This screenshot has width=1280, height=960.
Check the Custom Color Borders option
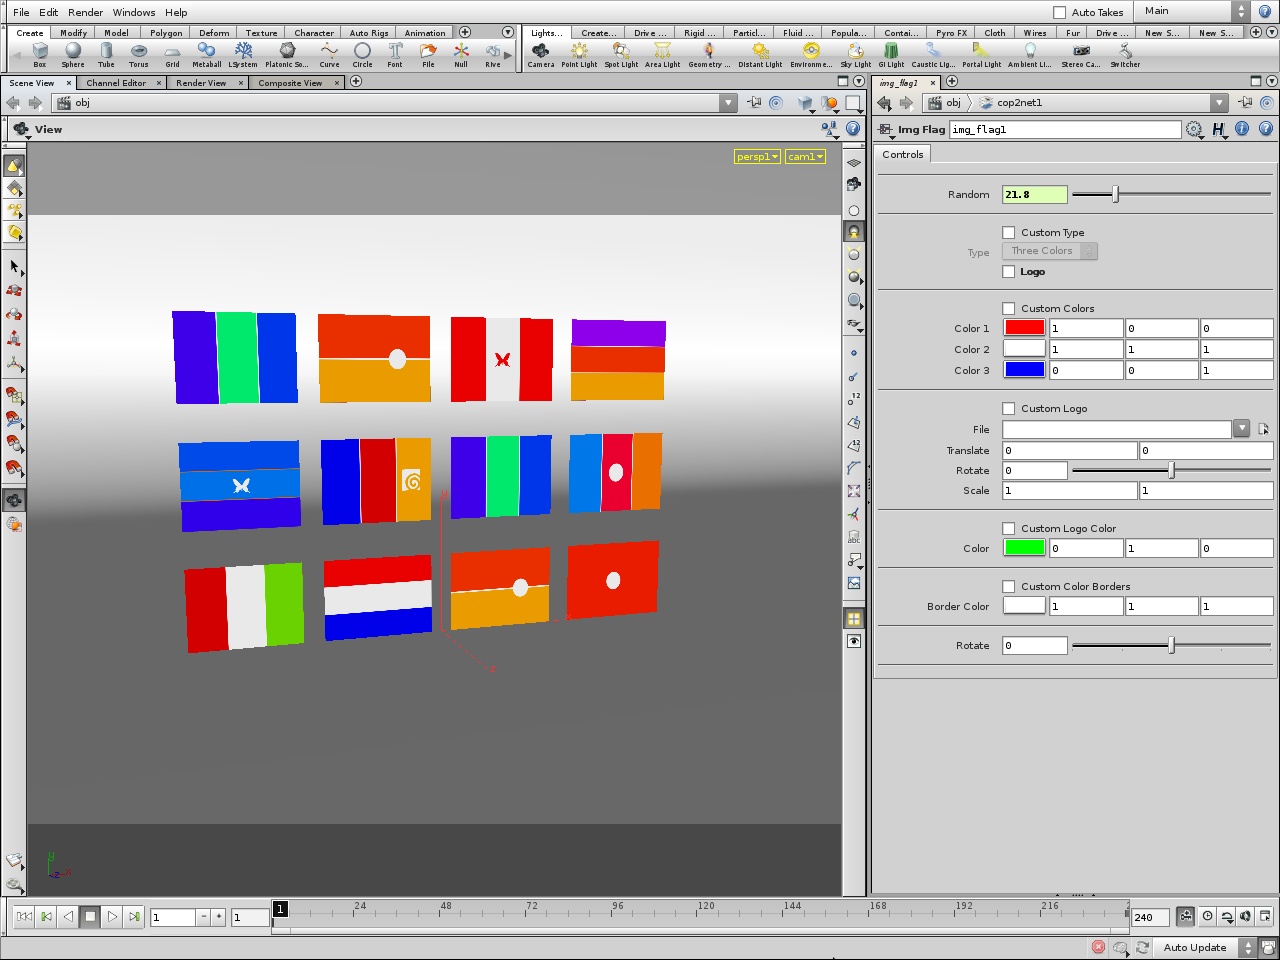tap(1009, 586)
